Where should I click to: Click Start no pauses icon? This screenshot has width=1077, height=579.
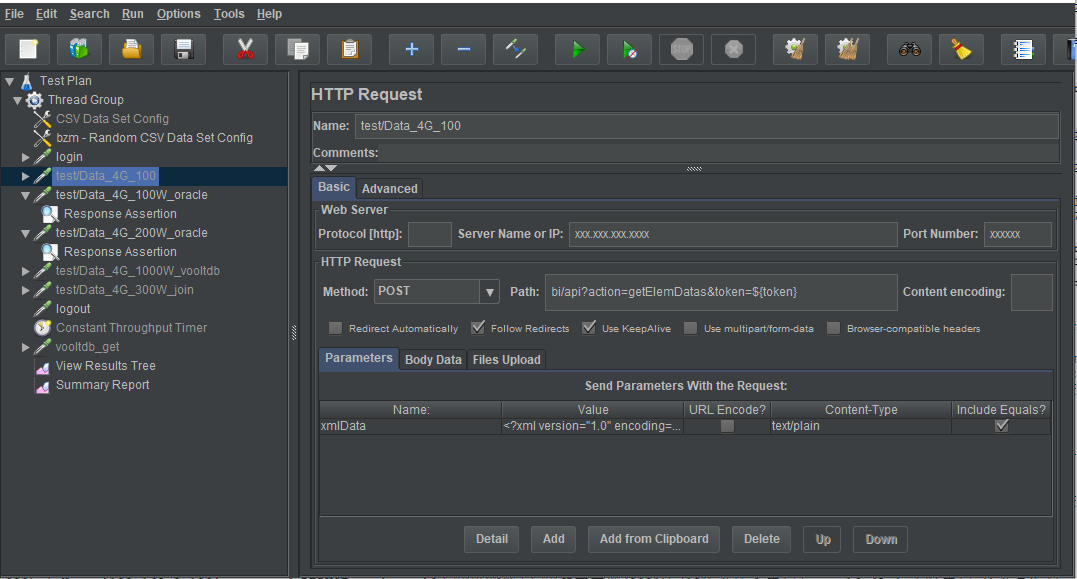click(x=629, y=49)
